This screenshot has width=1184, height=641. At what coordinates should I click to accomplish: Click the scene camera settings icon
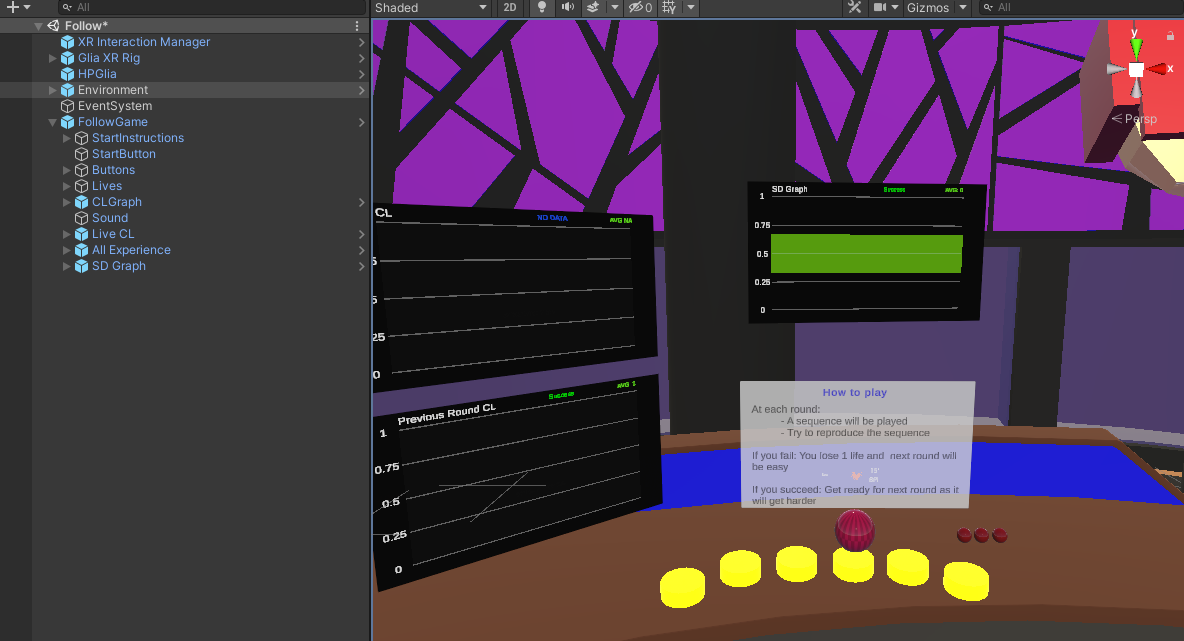[x=880, y=8]
